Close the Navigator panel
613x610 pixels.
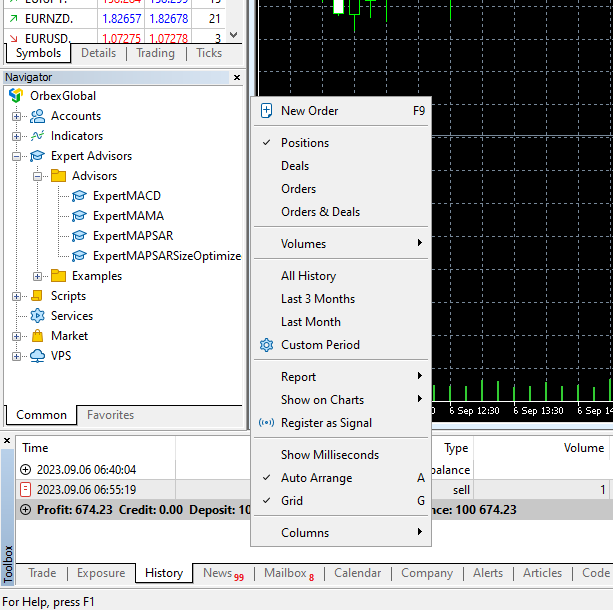click(237, 77)
